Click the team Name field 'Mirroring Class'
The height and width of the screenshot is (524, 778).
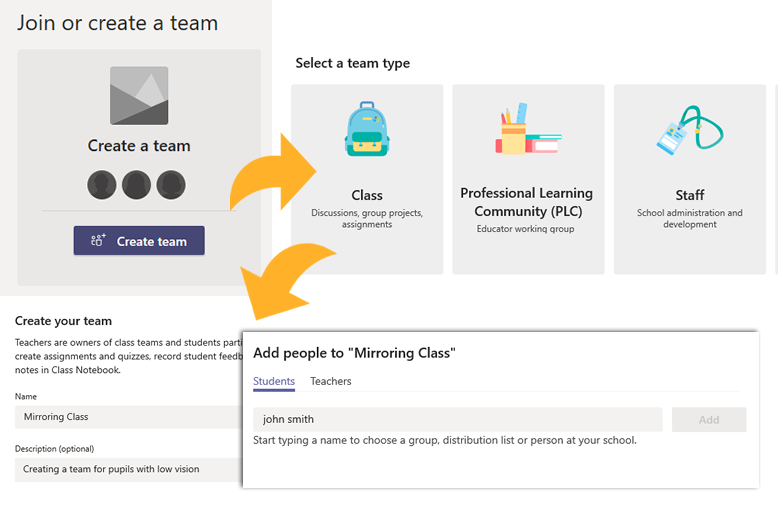pyautogui.click(x=129, y=417)
